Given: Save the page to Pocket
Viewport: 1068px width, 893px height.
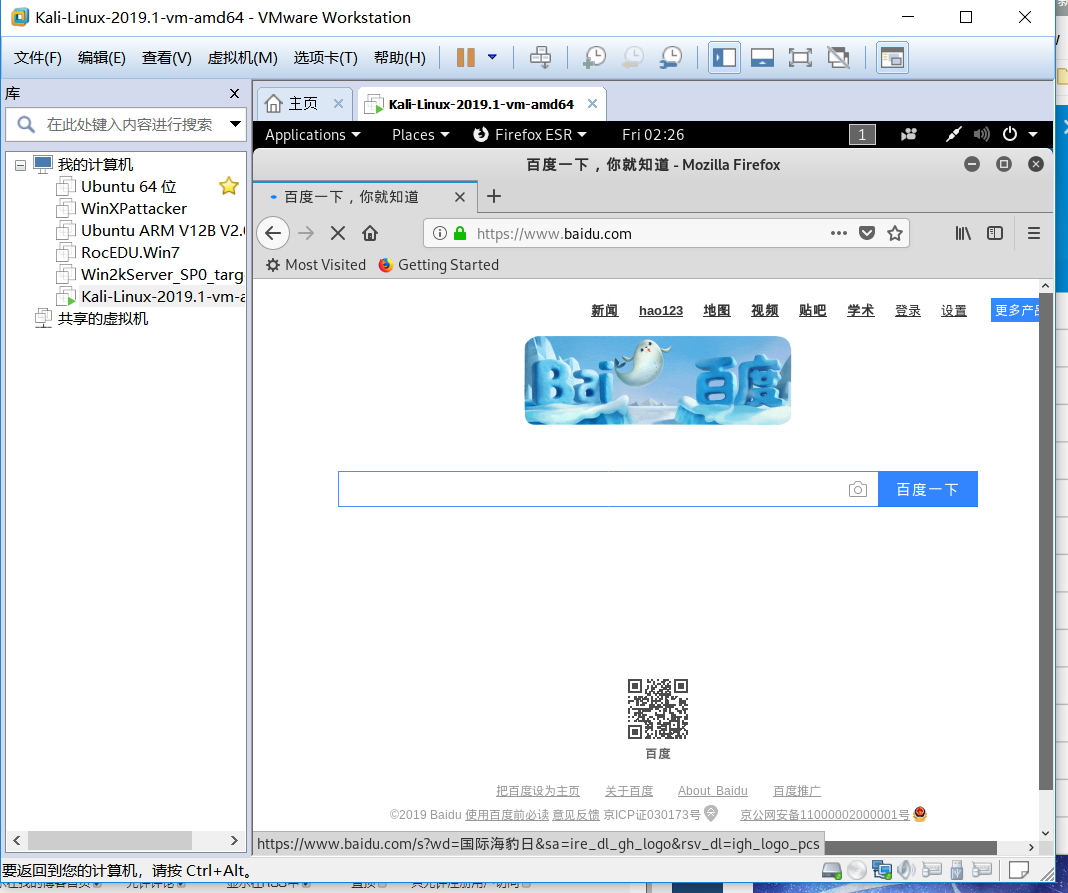Looking at the screenshot, I should (866, 234).
